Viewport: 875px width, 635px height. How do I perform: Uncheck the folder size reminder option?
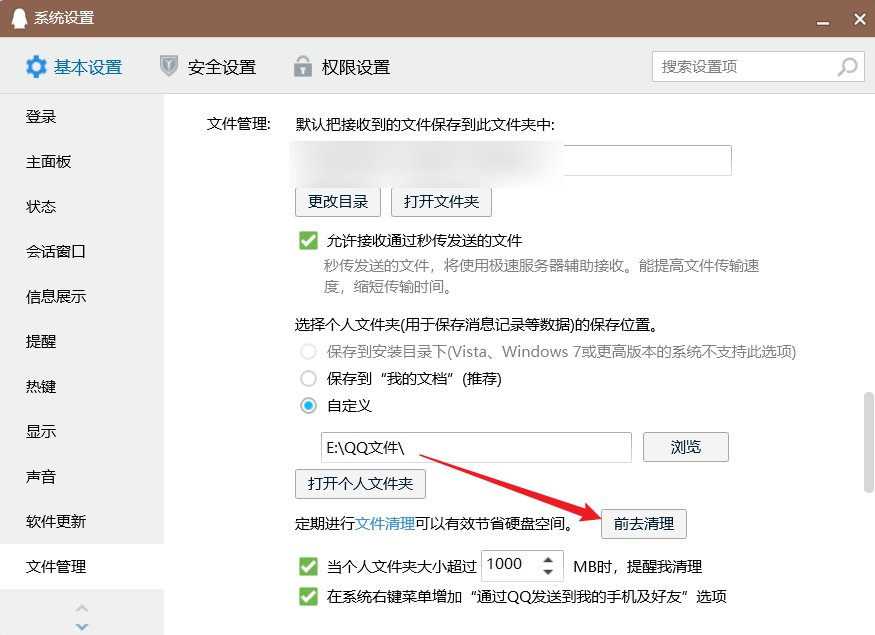[x=308, y=566]
